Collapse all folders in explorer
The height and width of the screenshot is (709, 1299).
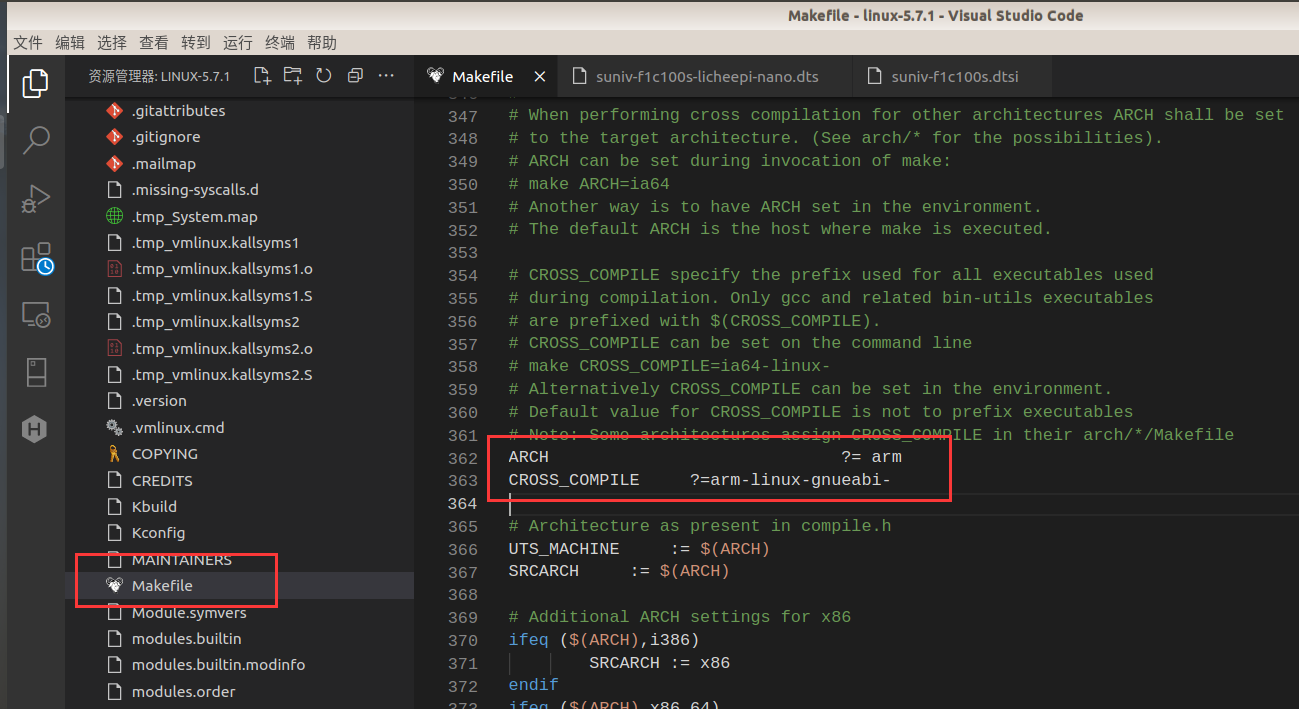(x=355, y=76)
